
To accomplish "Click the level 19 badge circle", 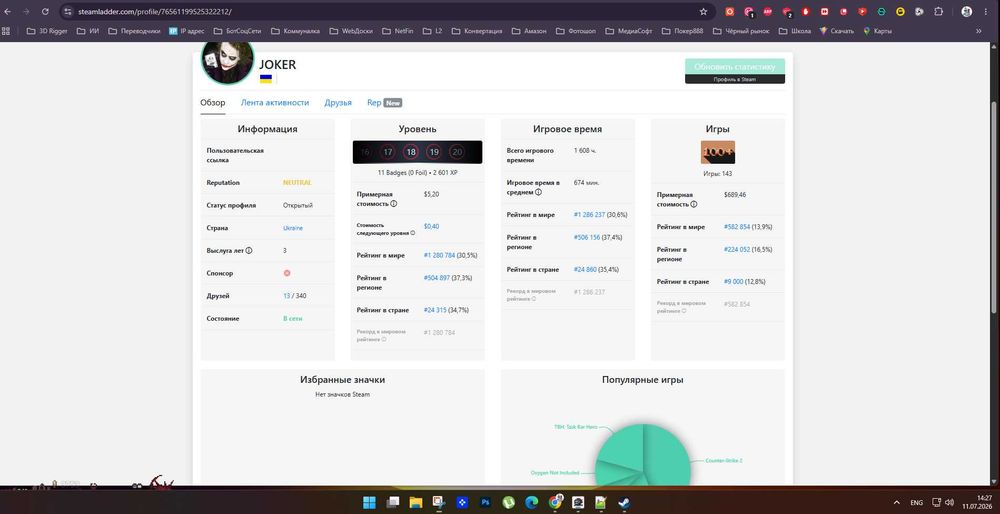I will click(434, 152).
